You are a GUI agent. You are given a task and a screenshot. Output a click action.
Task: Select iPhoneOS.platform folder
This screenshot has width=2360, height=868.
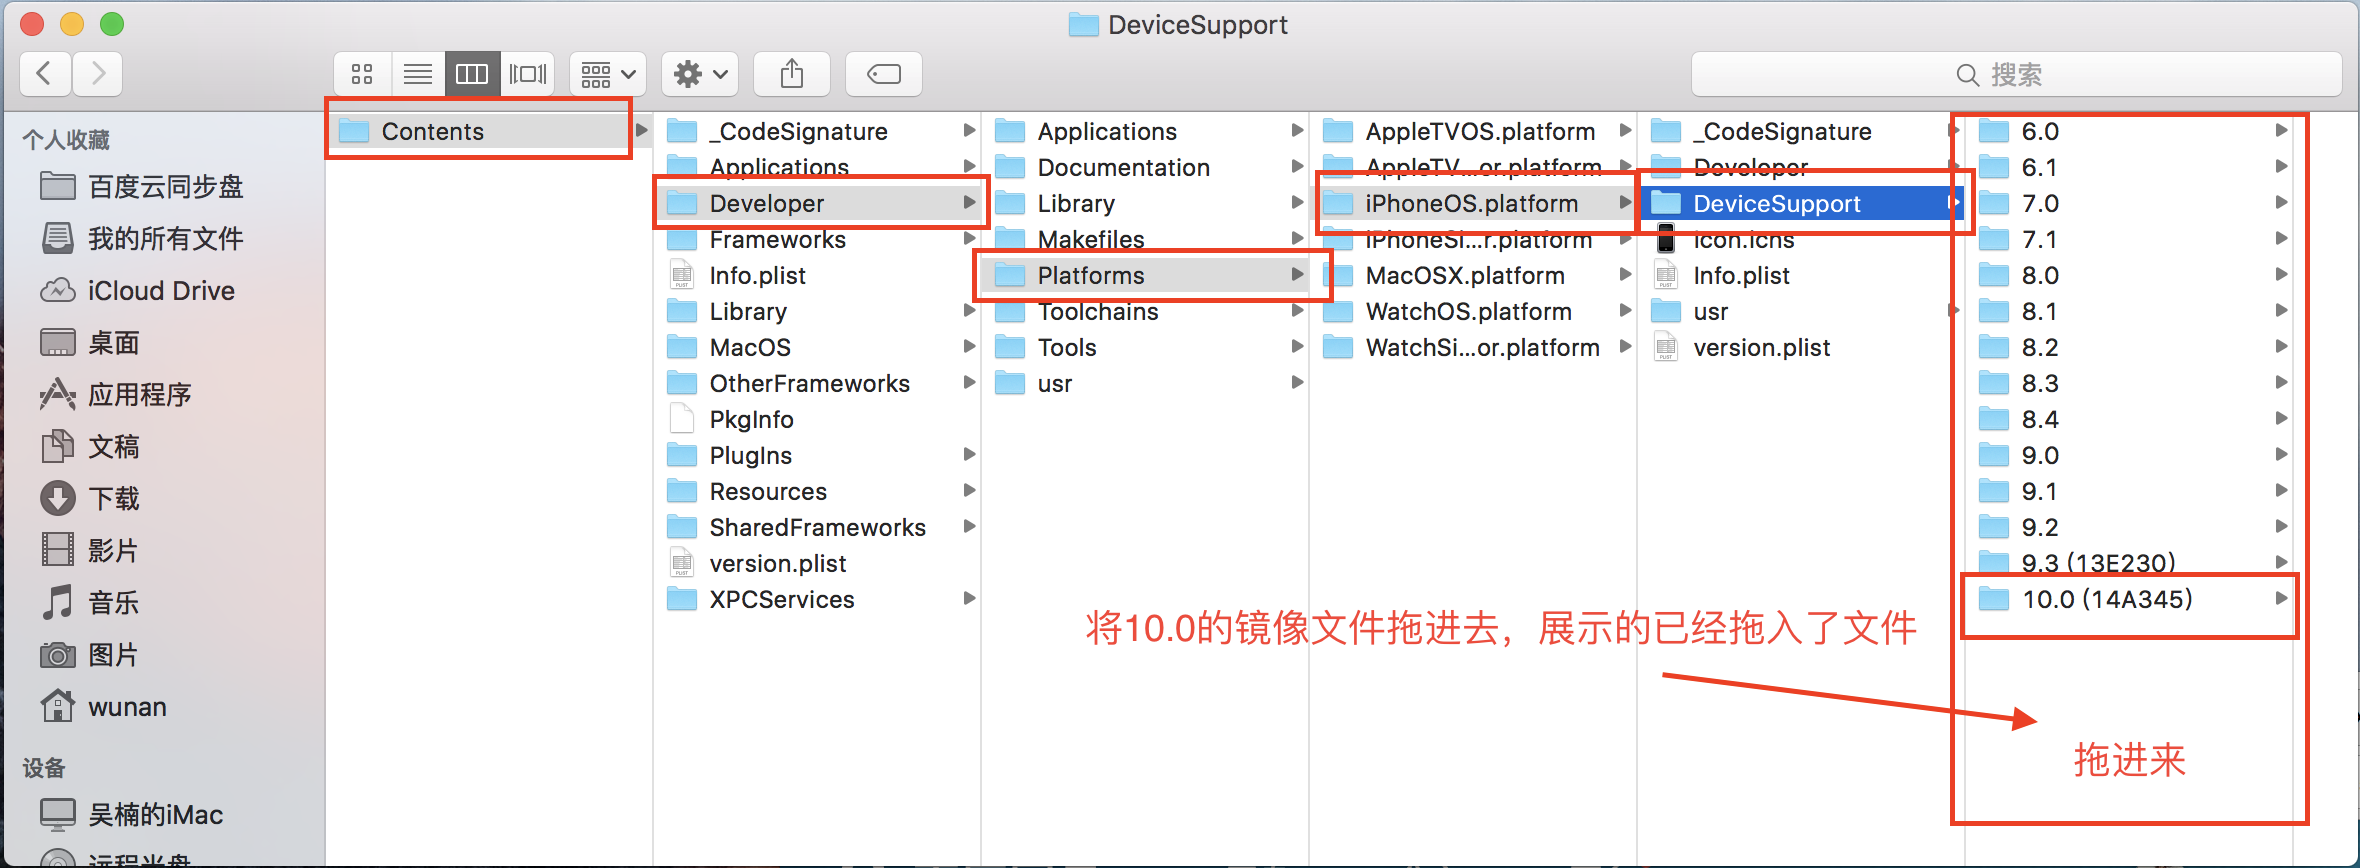tap(1473, 203)
